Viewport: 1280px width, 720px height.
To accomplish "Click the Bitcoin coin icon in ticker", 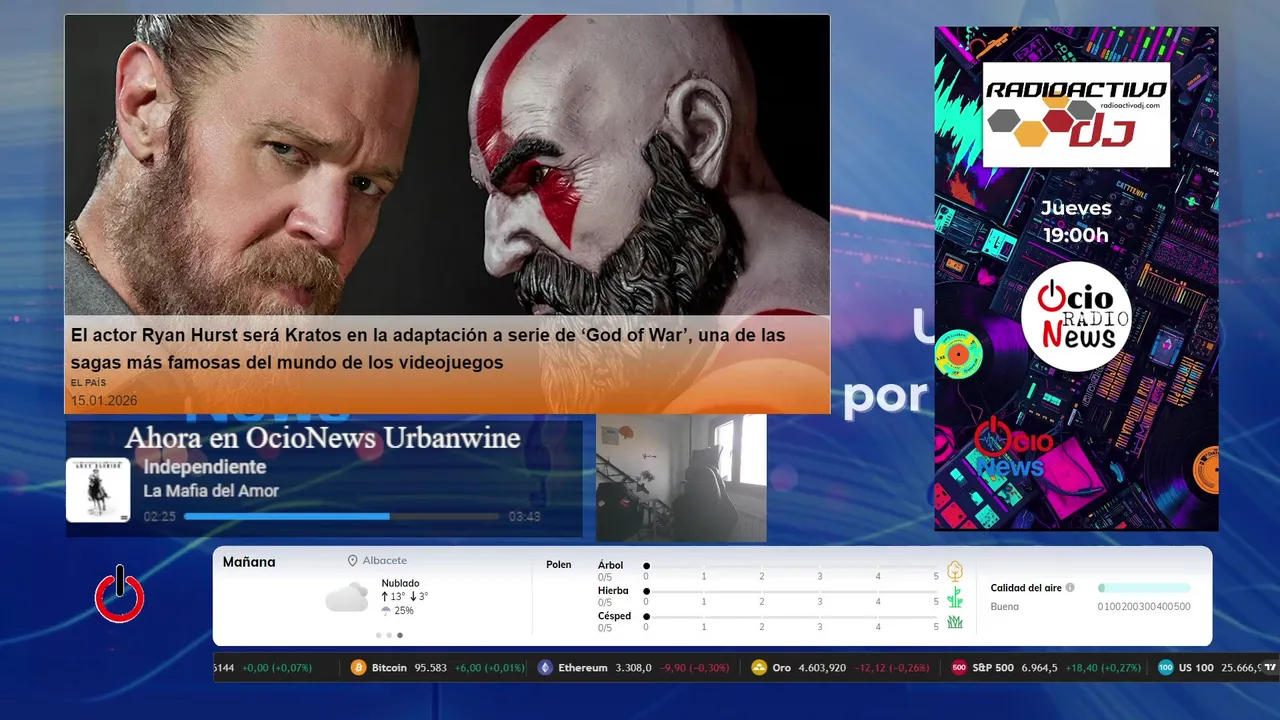I will [358, 667].
